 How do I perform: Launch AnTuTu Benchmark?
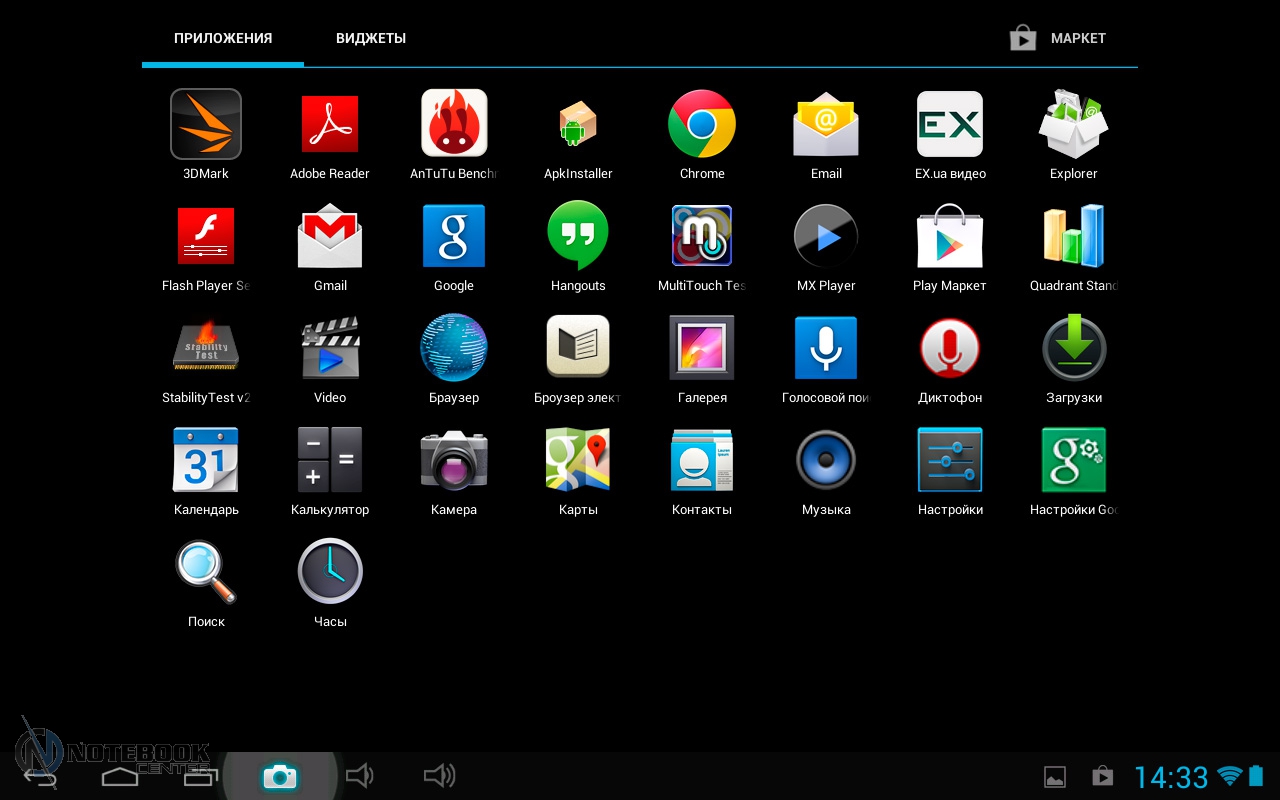point(454,125)
